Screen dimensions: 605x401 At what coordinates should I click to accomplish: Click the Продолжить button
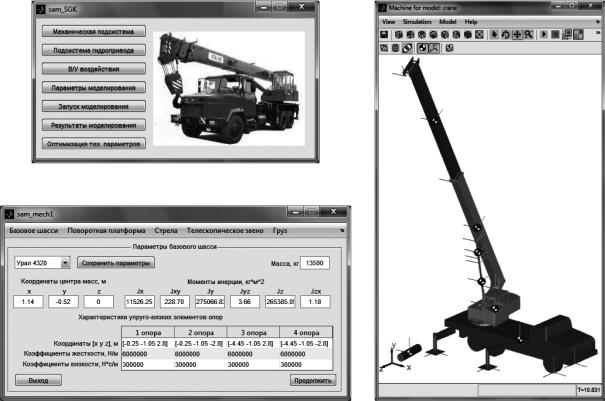coord(311,380)
